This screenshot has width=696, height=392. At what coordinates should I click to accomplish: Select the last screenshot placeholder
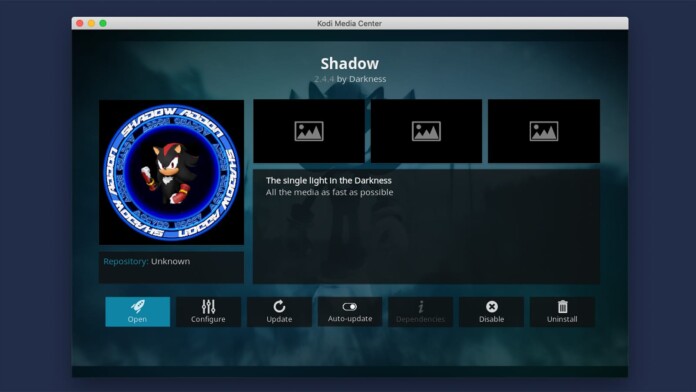[544, 131]
